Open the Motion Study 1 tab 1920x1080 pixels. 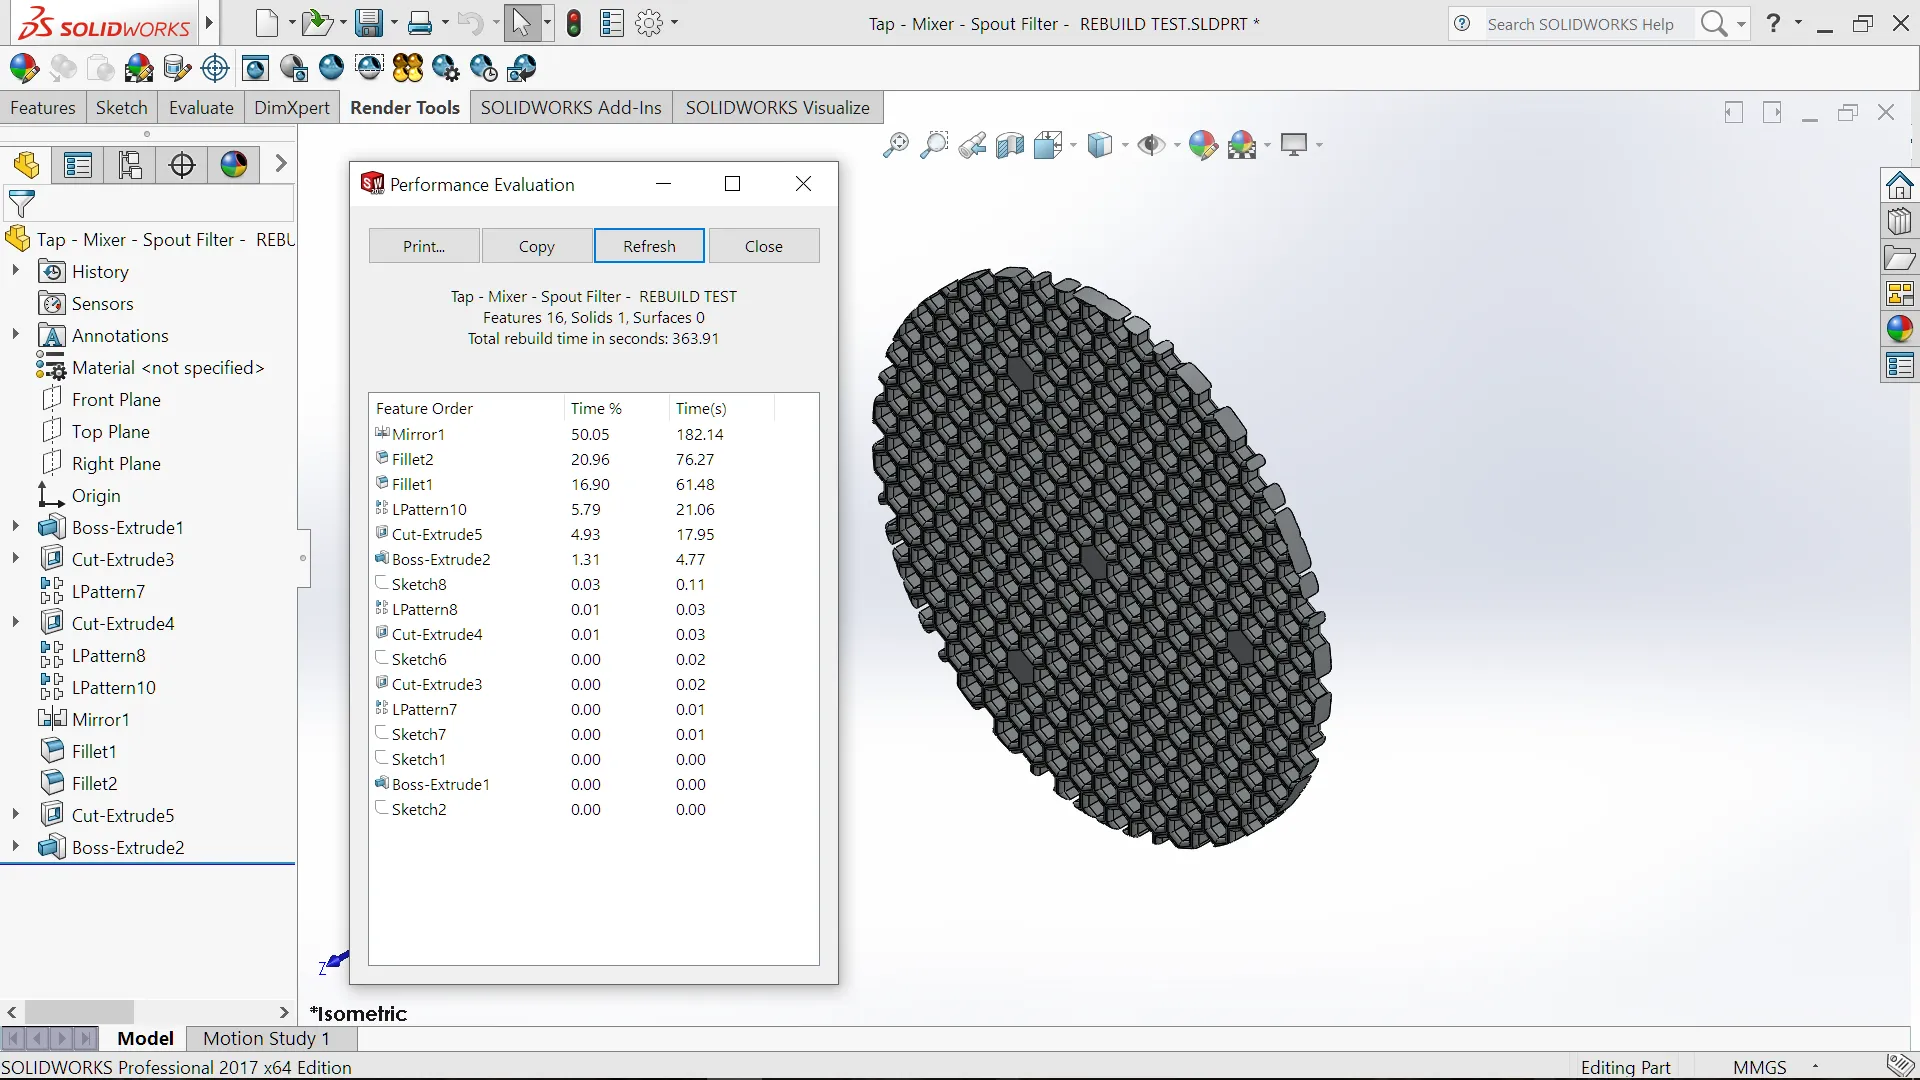point(266,1039)
